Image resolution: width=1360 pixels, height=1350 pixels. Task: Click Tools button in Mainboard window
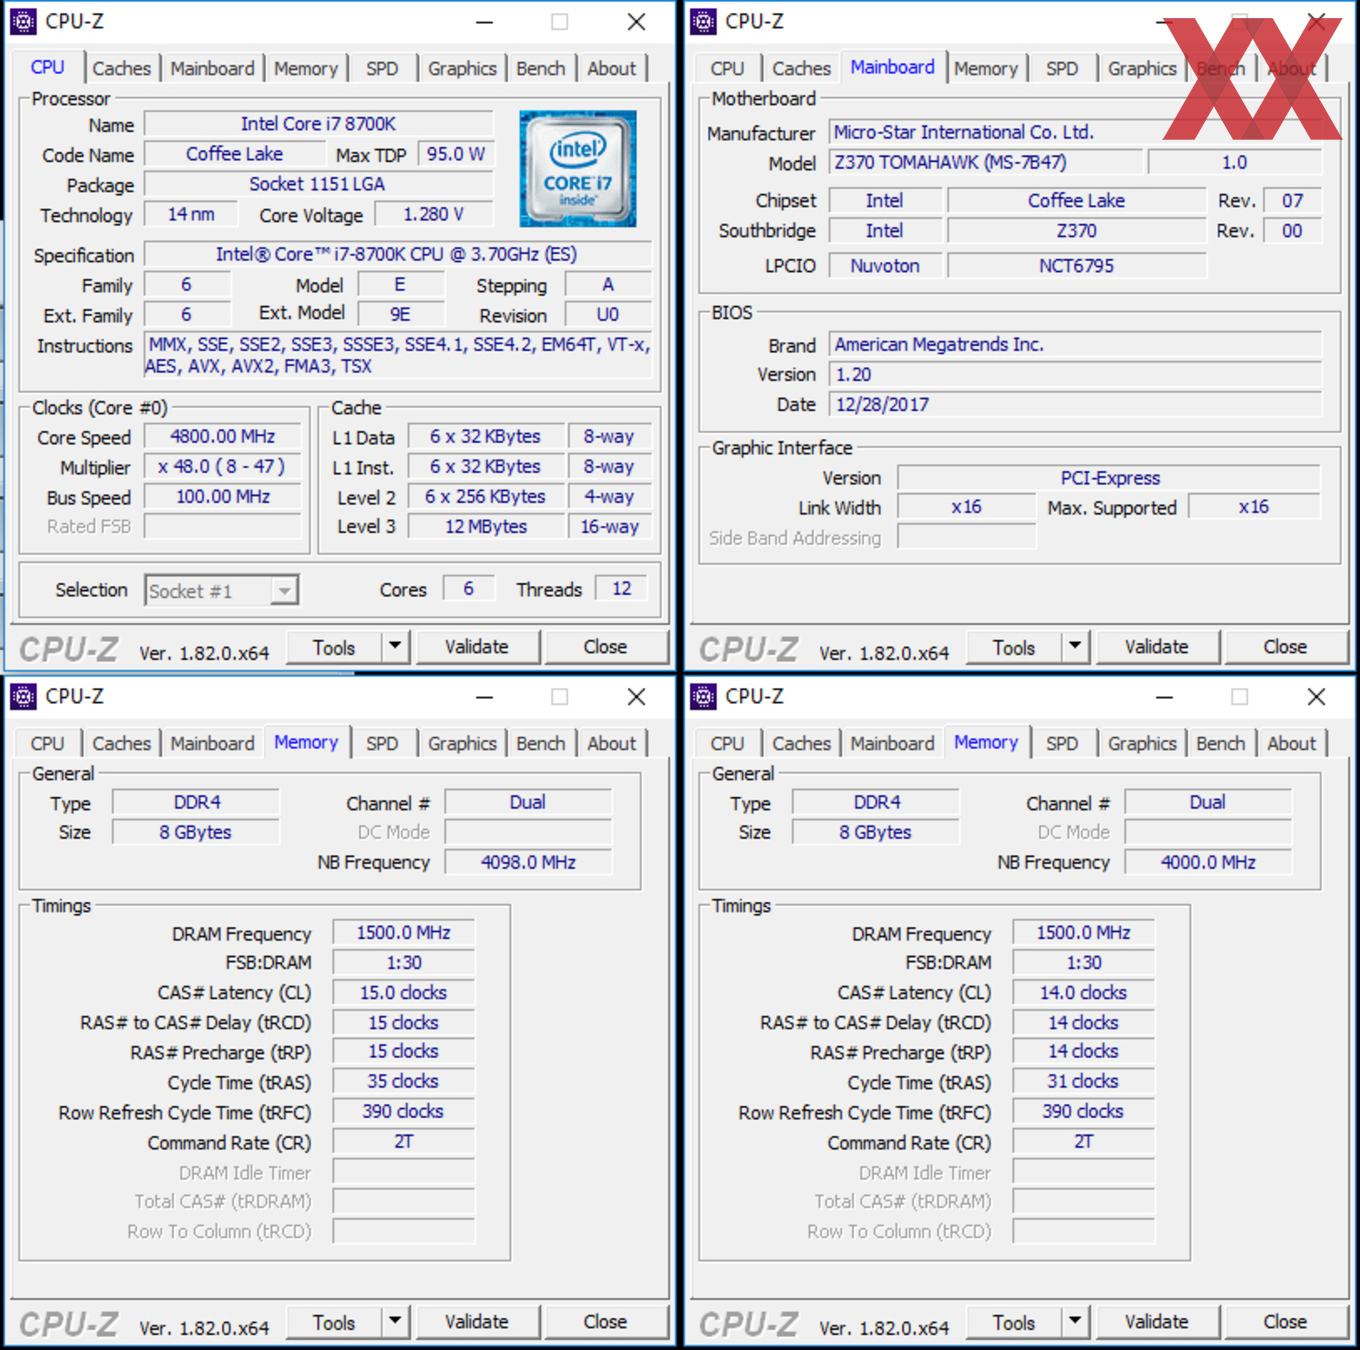tap(1014, 647)
